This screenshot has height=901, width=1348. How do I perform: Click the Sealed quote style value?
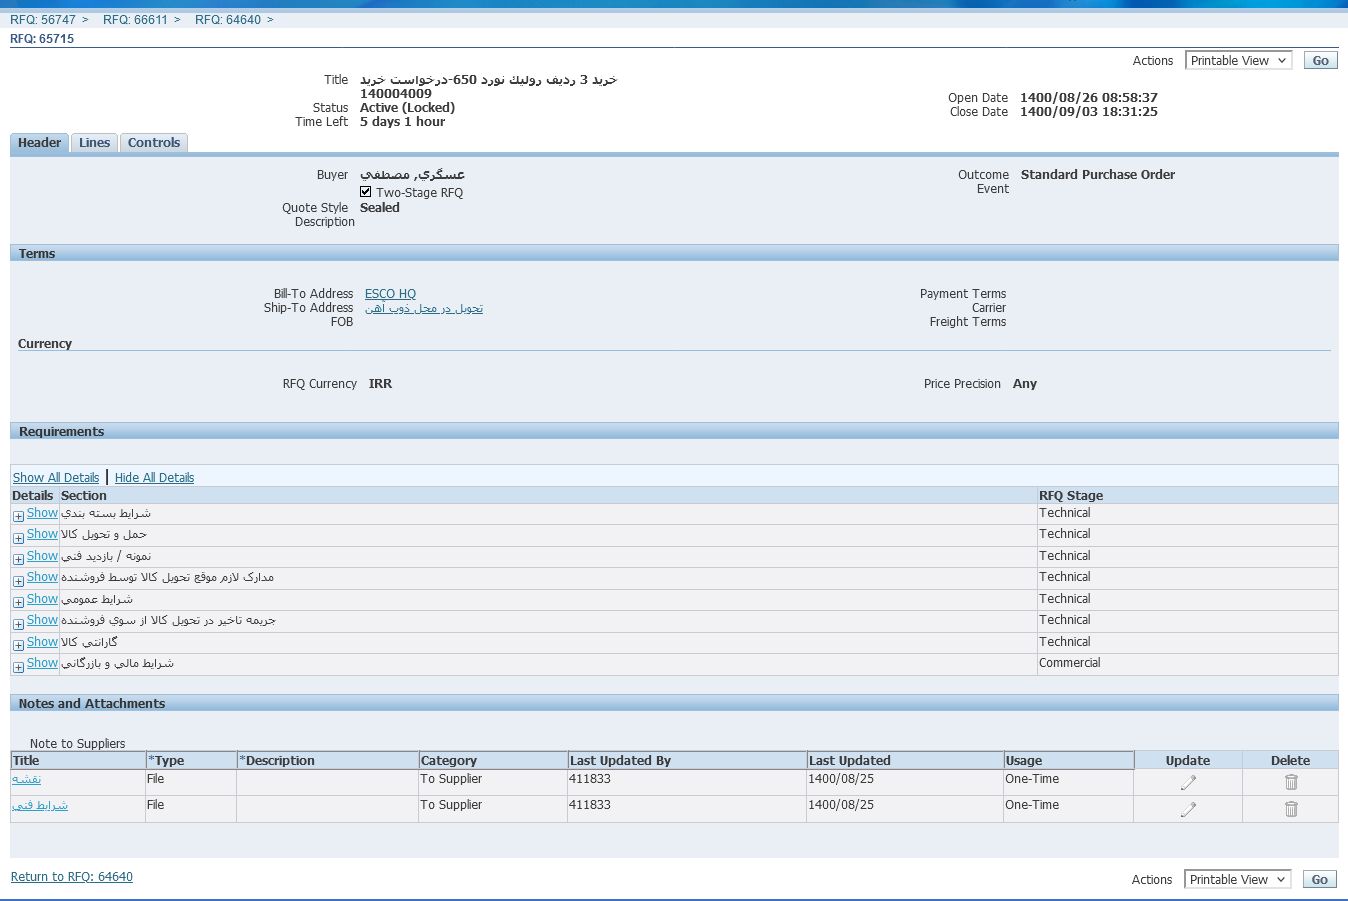click(x=380, y=208)
